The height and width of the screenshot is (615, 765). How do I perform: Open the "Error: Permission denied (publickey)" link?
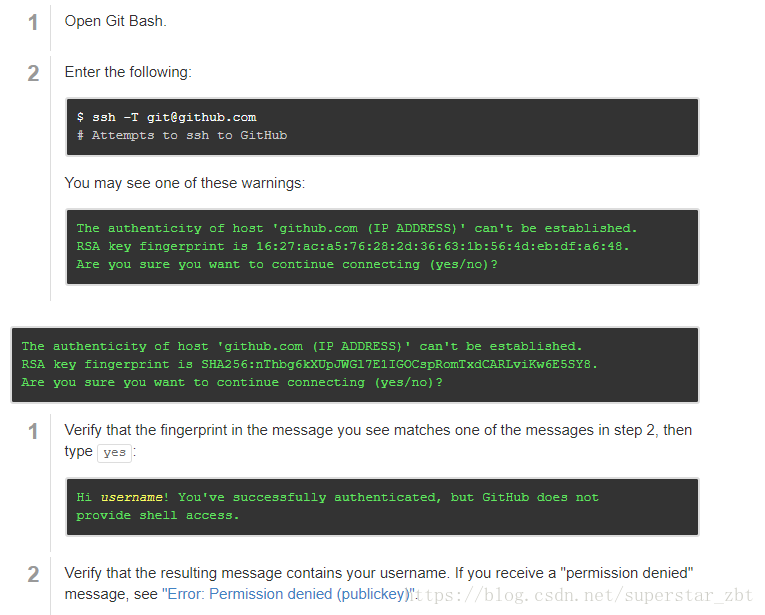click(288, 594)
